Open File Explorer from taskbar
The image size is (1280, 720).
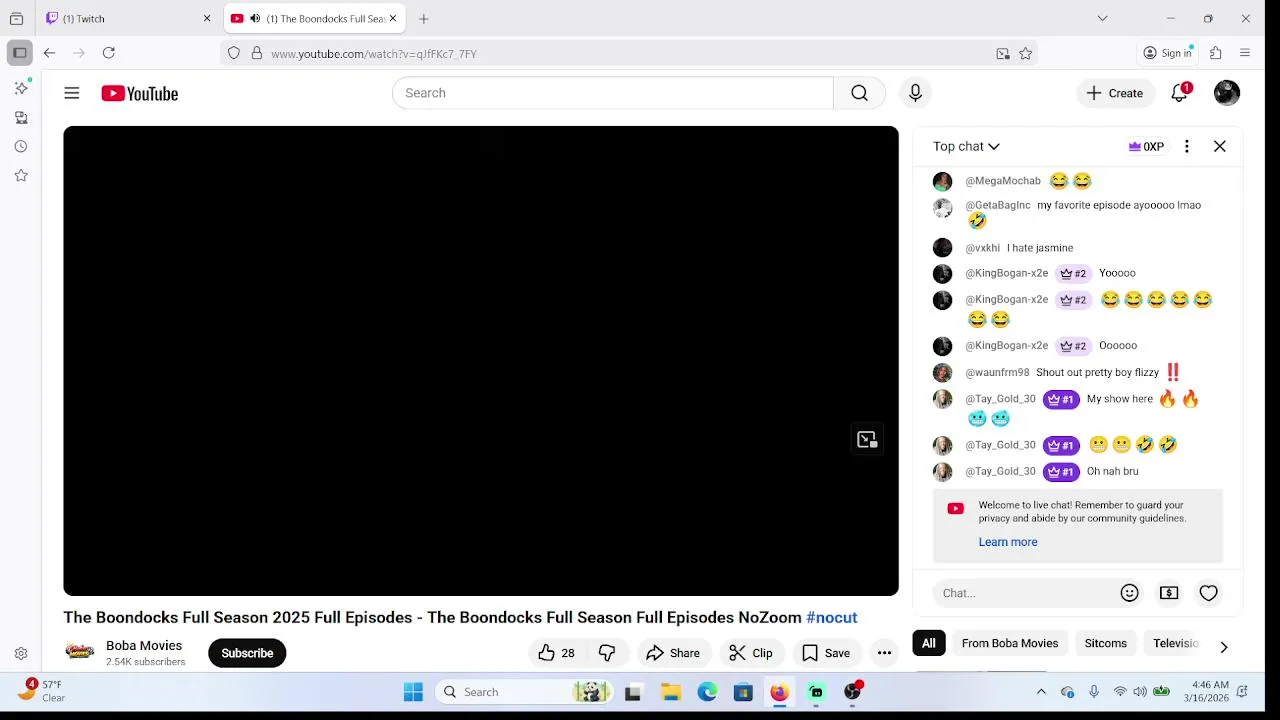coord(671,692)
